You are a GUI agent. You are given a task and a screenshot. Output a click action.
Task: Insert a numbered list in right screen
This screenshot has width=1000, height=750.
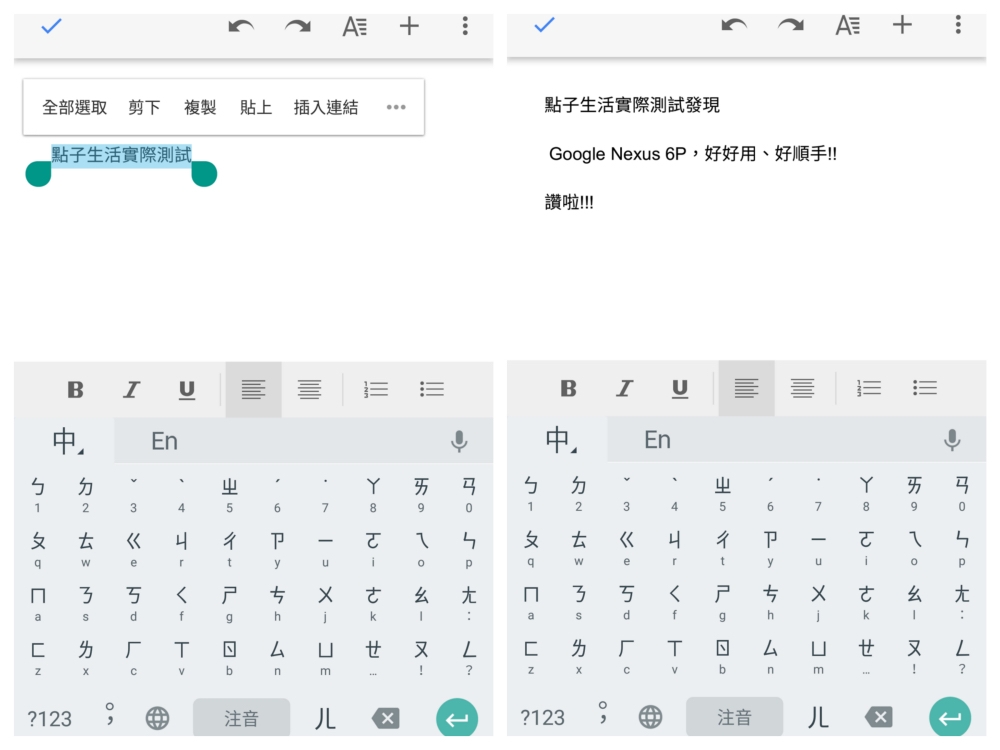tap(869, 389)
